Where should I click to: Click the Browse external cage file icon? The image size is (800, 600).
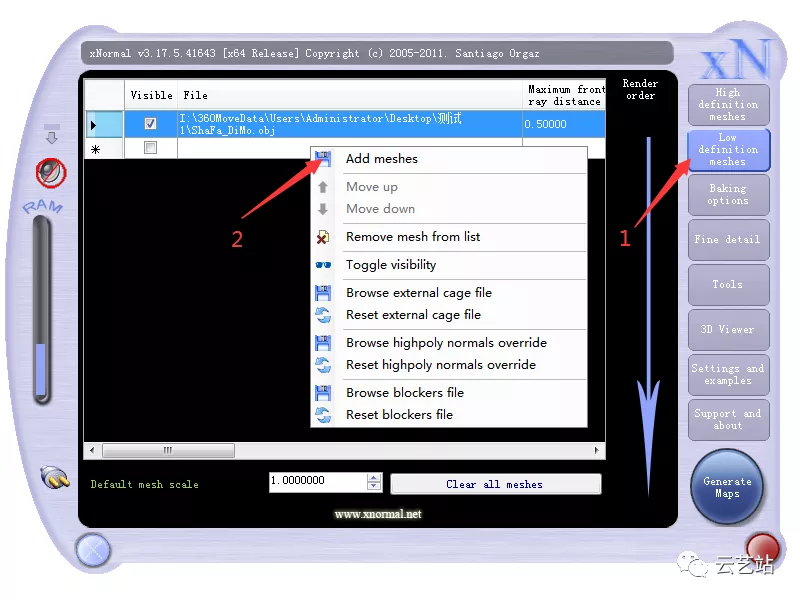point(323,293)
